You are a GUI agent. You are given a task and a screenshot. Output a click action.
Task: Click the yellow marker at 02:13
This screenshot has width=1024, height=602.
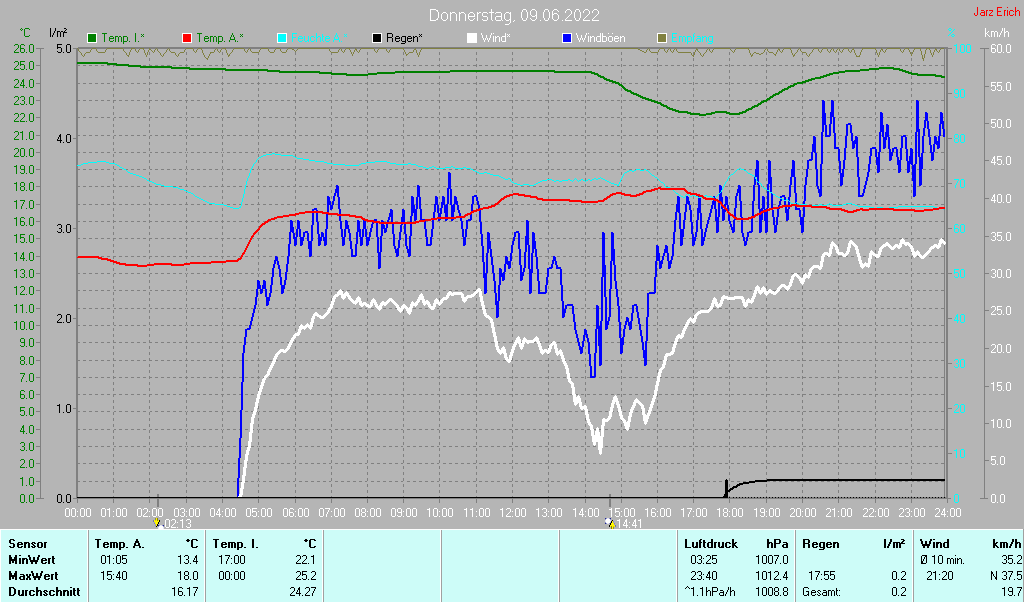coord(157,522)
